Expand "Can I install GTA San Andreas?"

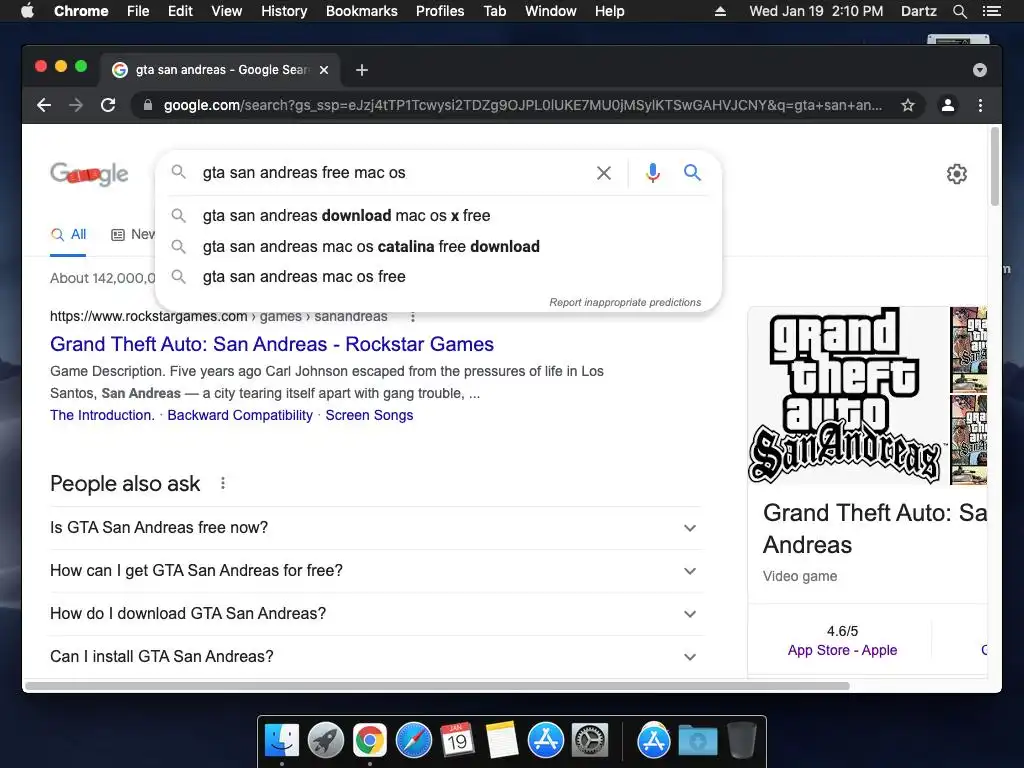[376, 656]
